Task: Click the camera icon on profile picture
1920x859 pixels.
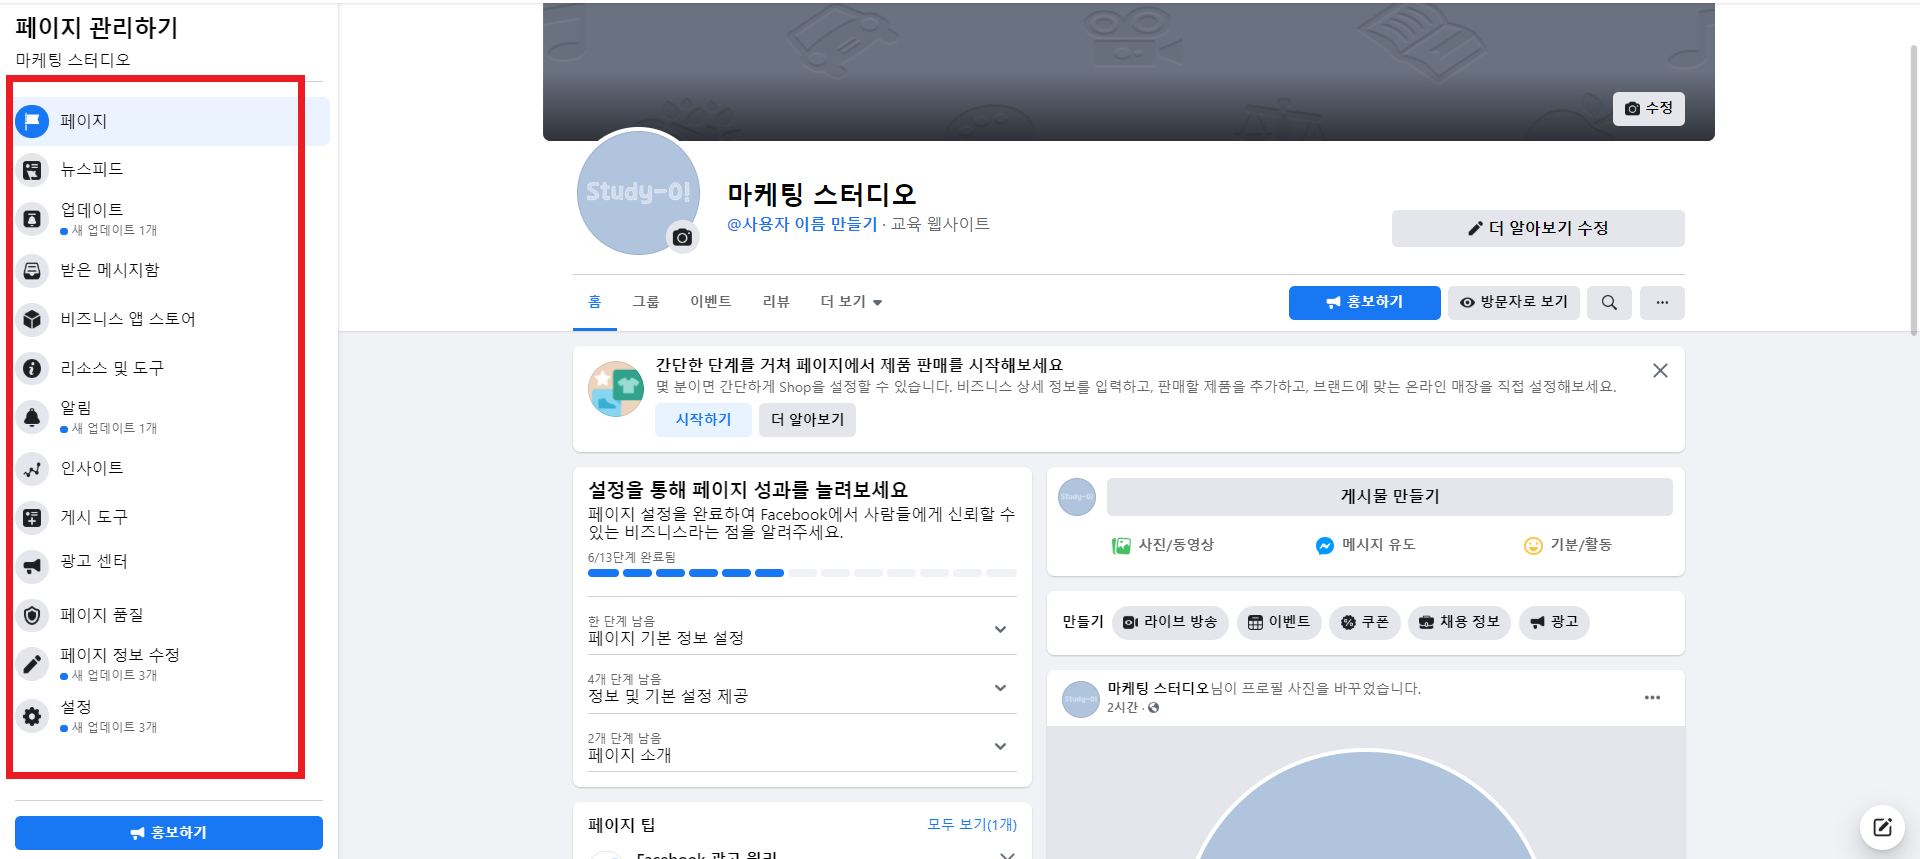Action: [x=682, y=237]
